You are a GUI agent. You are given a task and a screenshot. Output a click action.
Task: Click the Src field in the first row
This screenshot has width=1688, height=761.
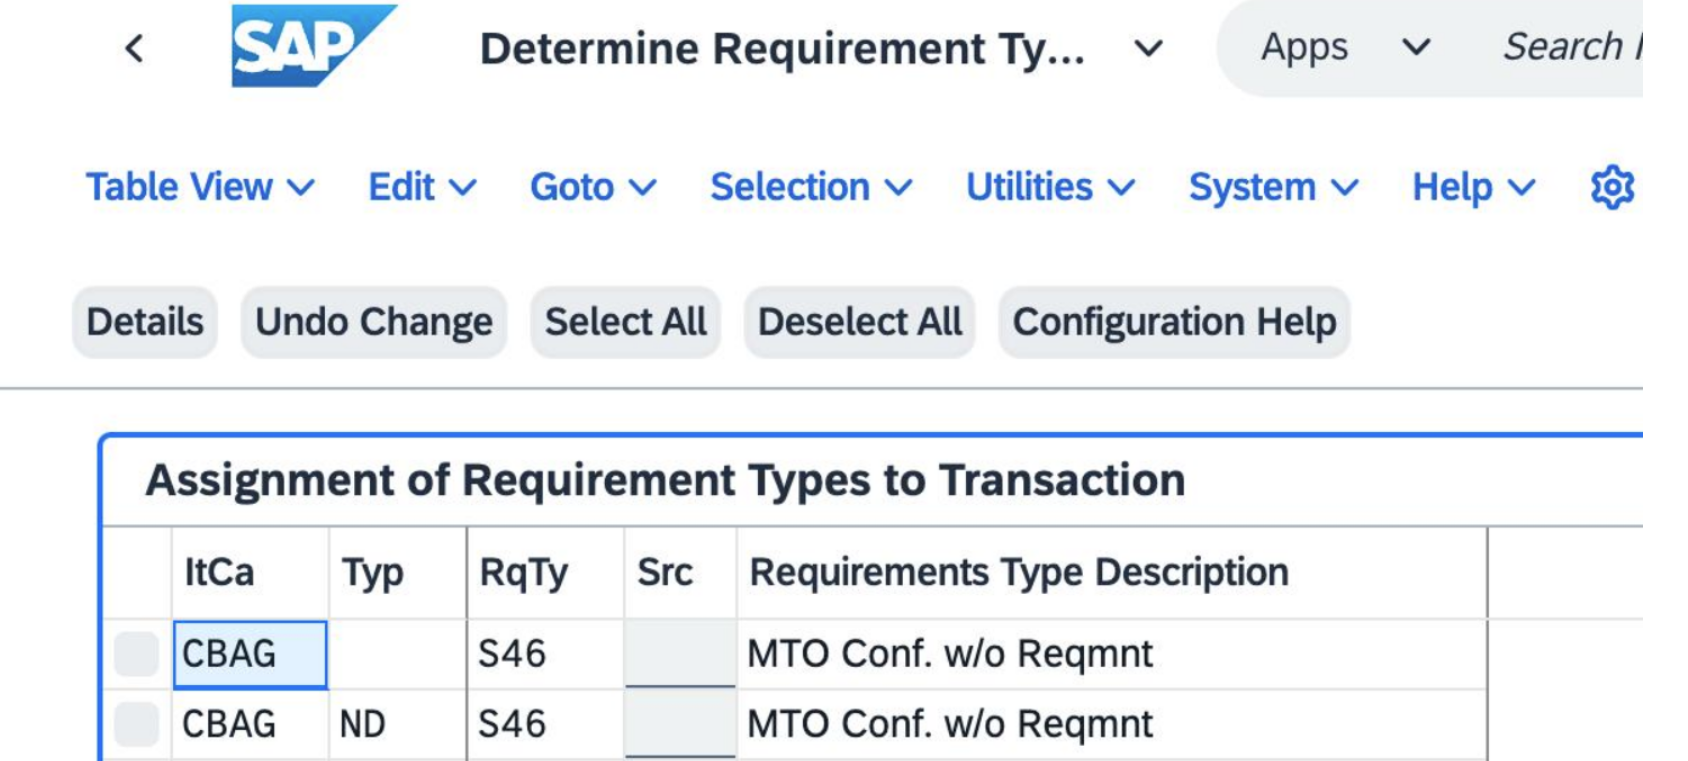pyautogui.click(x=680, y=654)
